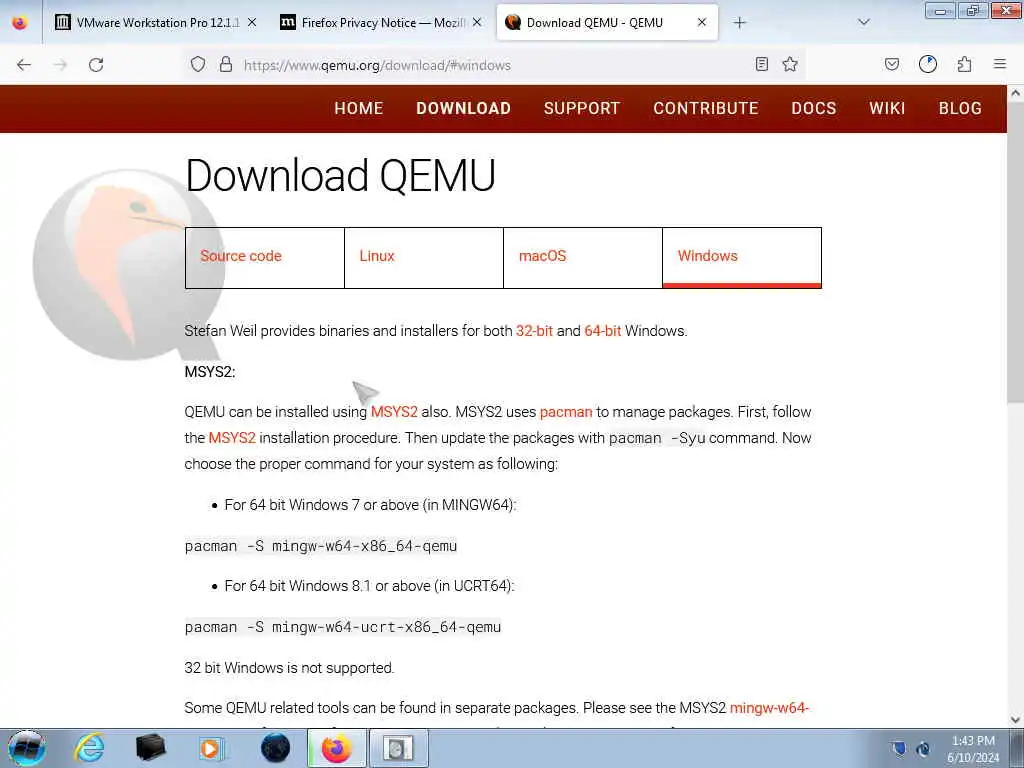Switch to the Firefox Privacy Notice tab
The width and height of the screenshot is (1024, 768).
coord(381,23)
